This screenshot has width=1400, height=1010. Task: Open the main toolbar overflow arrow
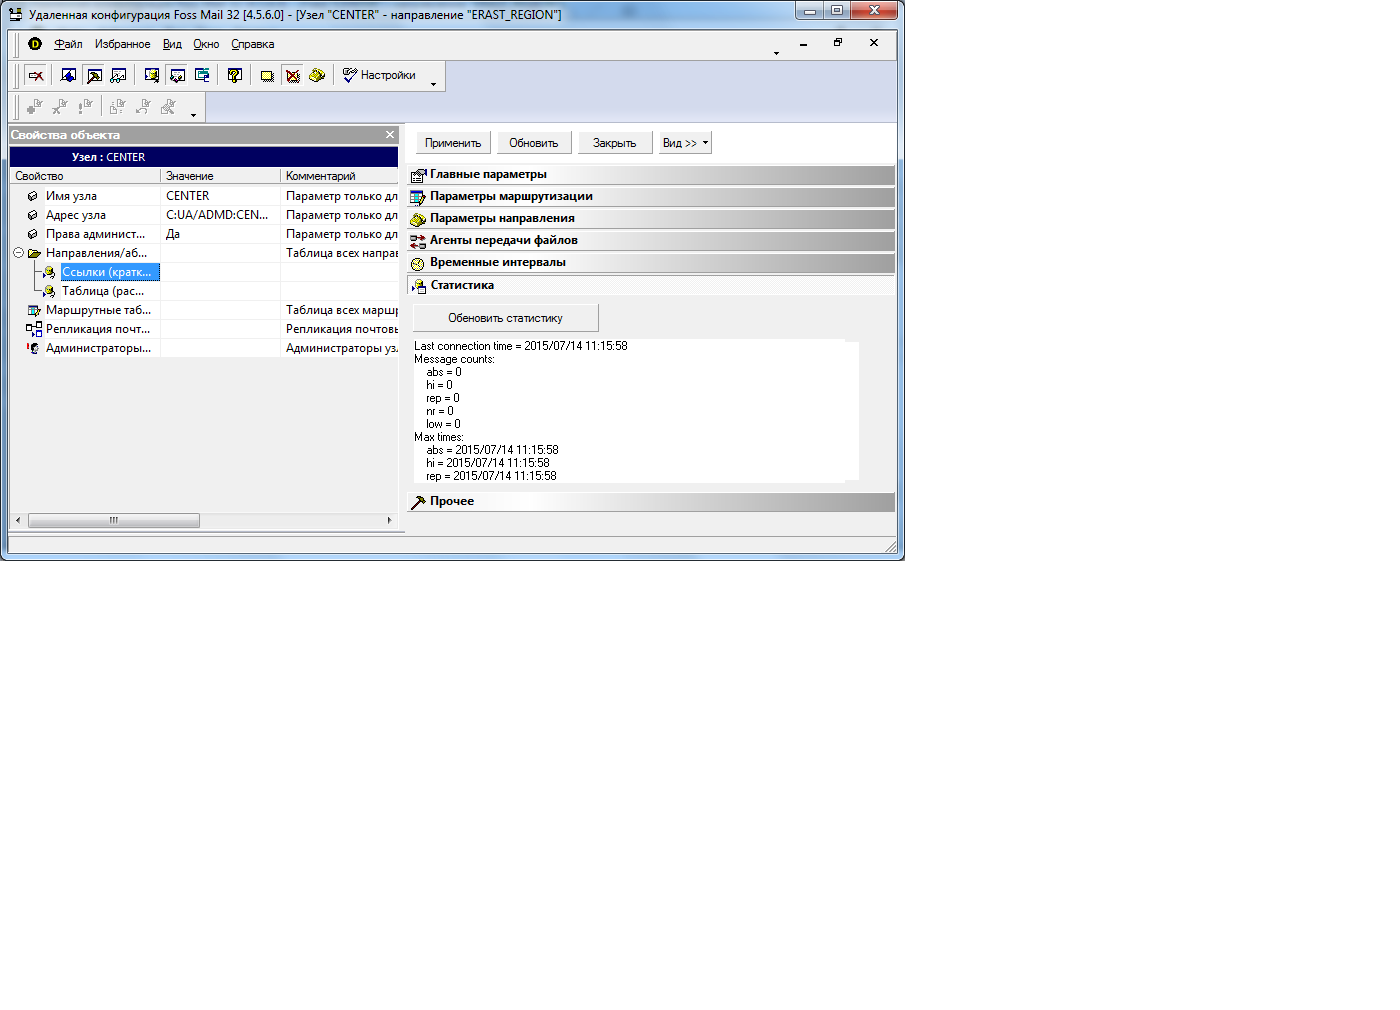coord(433,84)
